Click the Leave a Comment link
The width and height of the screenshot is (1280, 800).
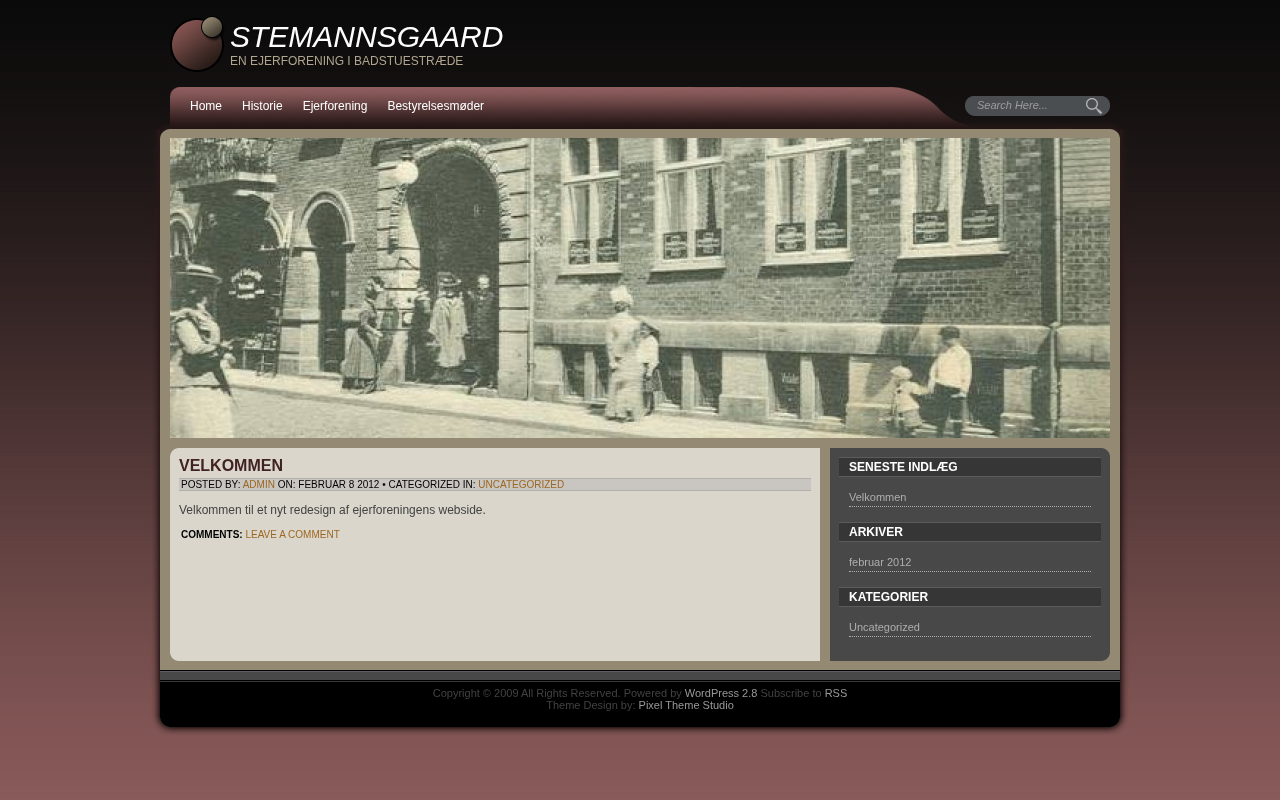click(292, 534)
